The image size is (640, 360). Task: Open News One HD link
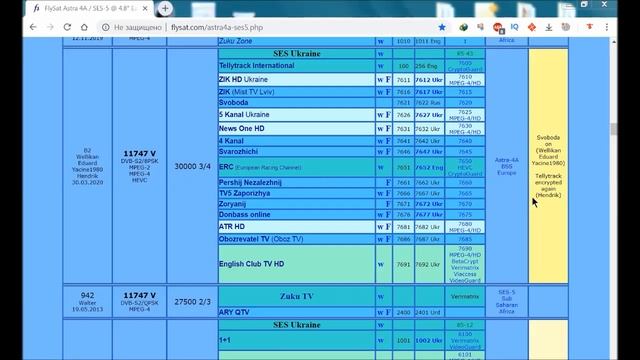242,129
